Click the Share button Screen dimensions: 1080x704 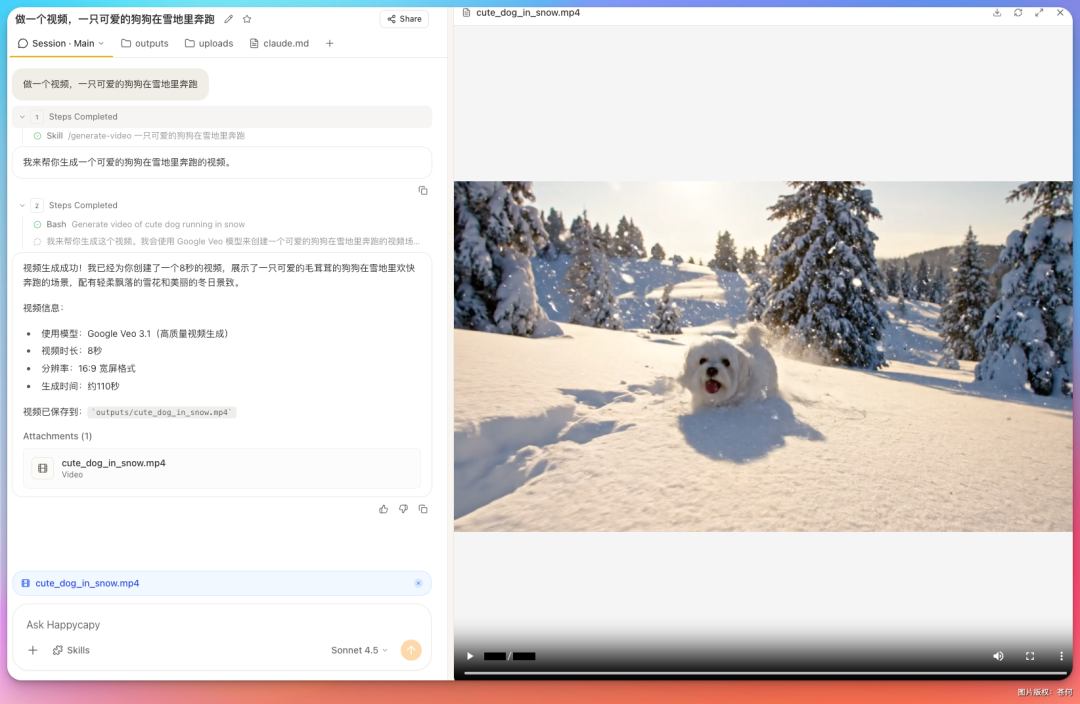point(403,19)
